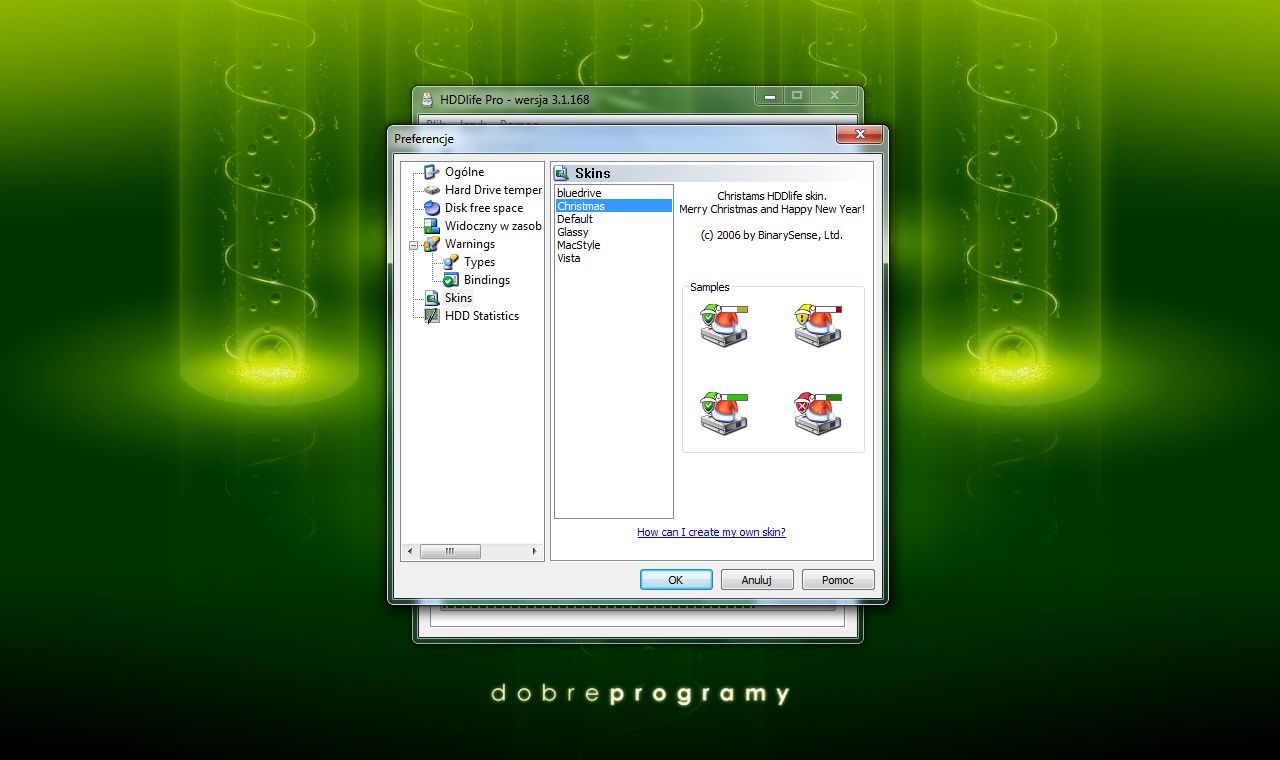Maximize the HDDlife Pro window
This screenshot has height=760, width=1280.
(797, 96)
